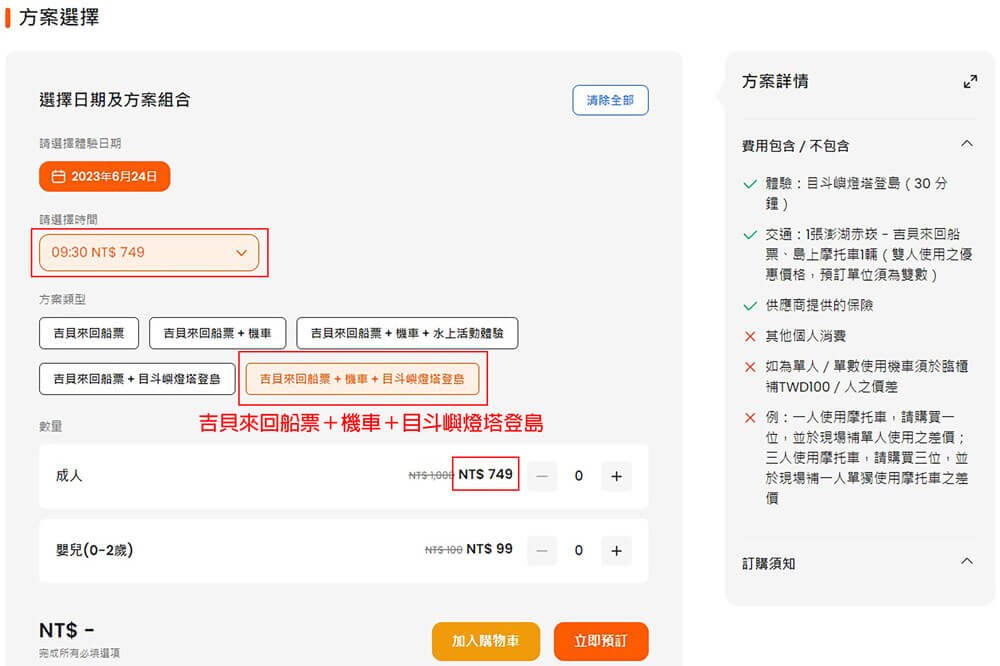Click the 成人 quantity value field
Viewport: 1000px width, 666px height.
point(579,477)
